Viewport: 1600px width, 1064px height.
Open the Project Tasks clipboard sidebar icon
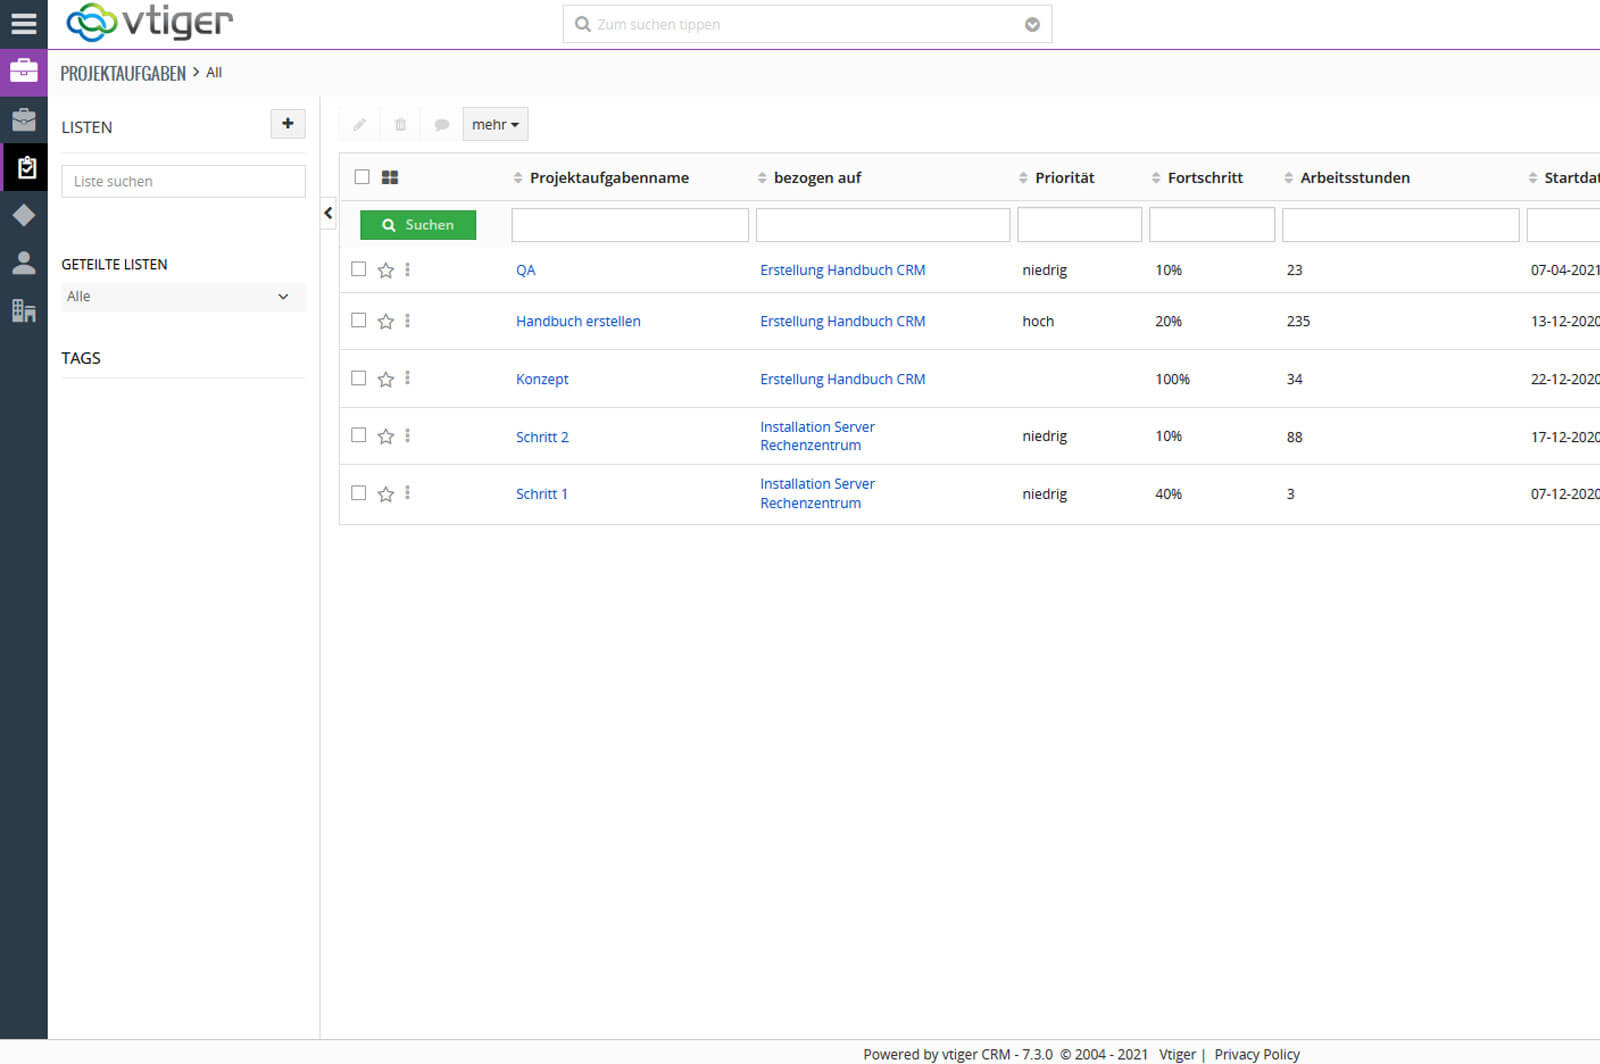25,167
